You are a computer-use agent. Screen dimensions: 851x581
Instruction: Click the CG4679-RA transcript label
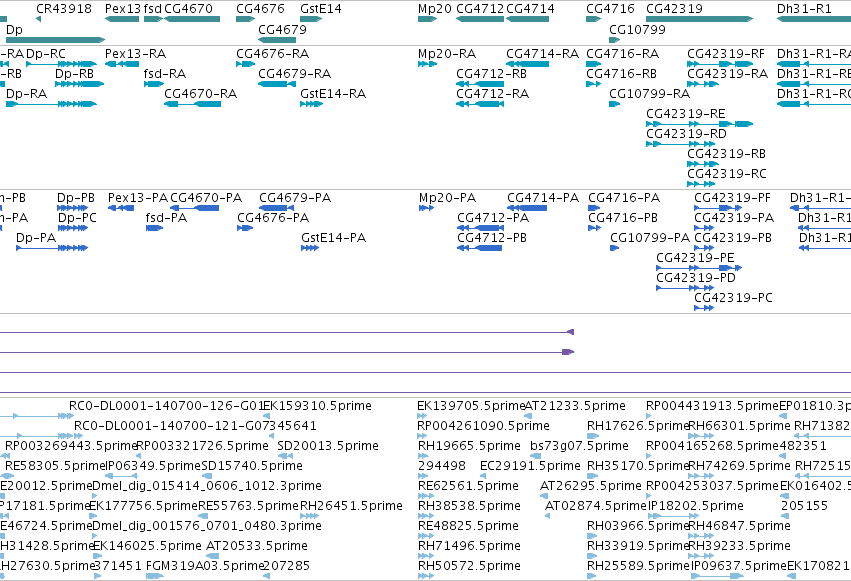click(x=294, y=74)
